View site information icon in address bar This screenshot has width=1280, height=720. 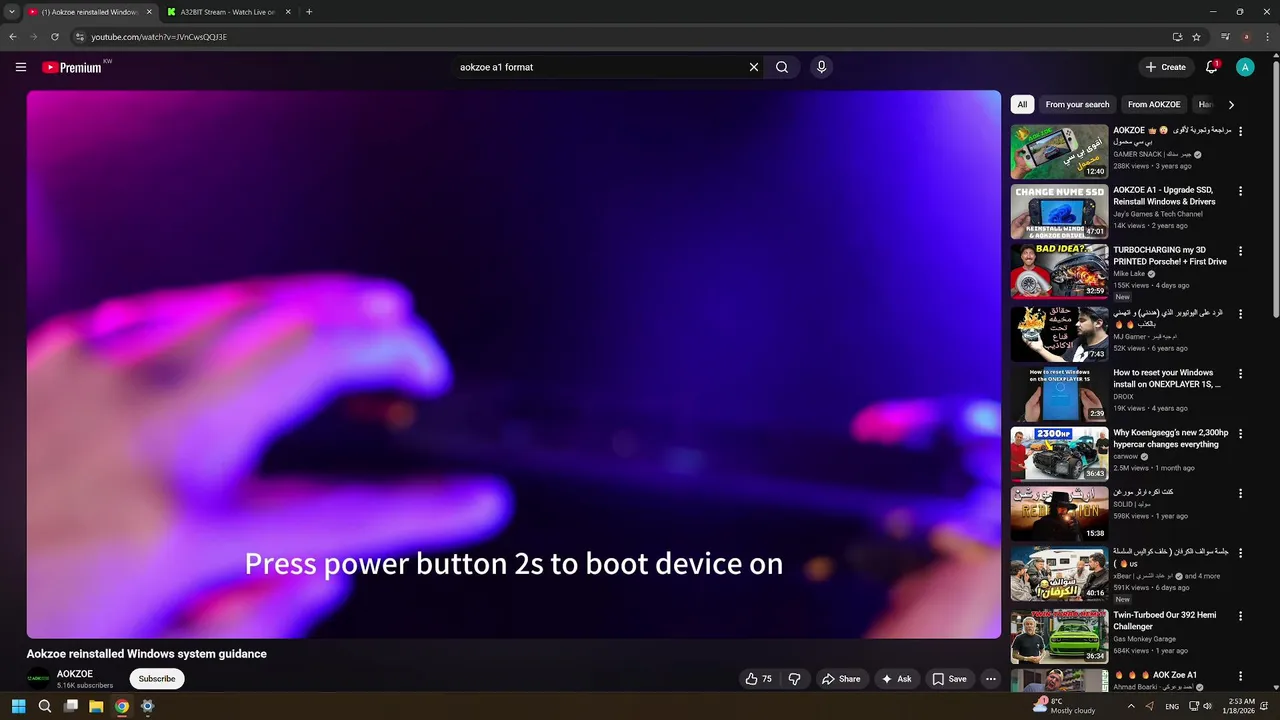click(80, 37)
